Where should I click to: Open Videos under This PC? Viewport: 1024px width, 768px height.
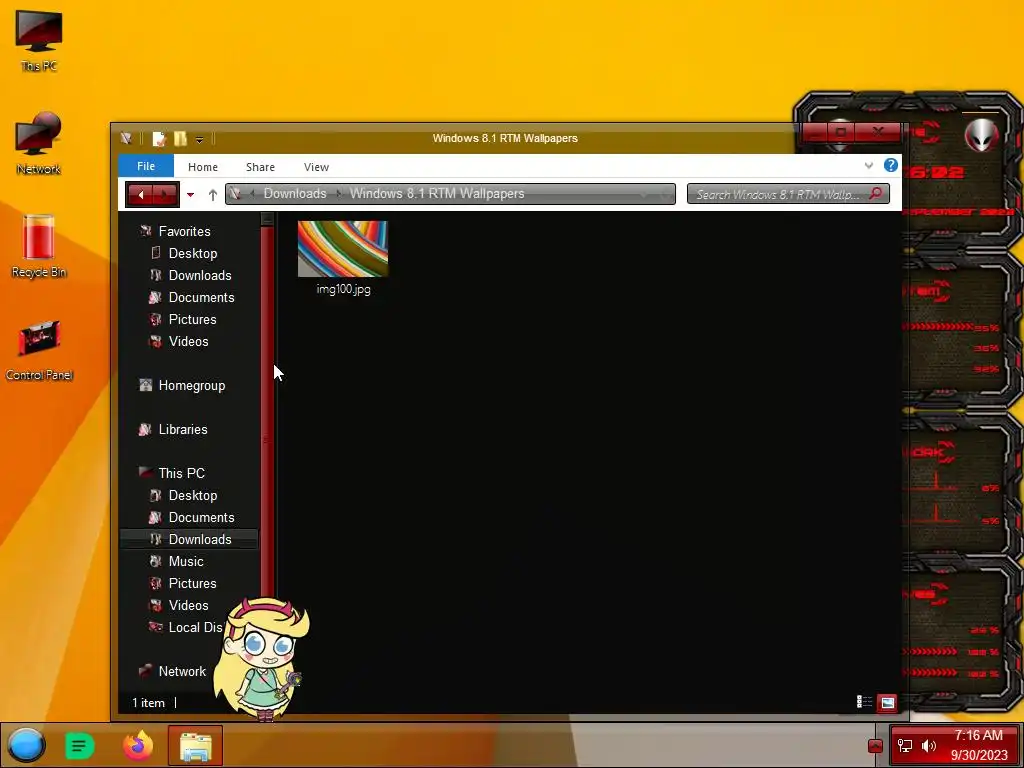(188, 605)
